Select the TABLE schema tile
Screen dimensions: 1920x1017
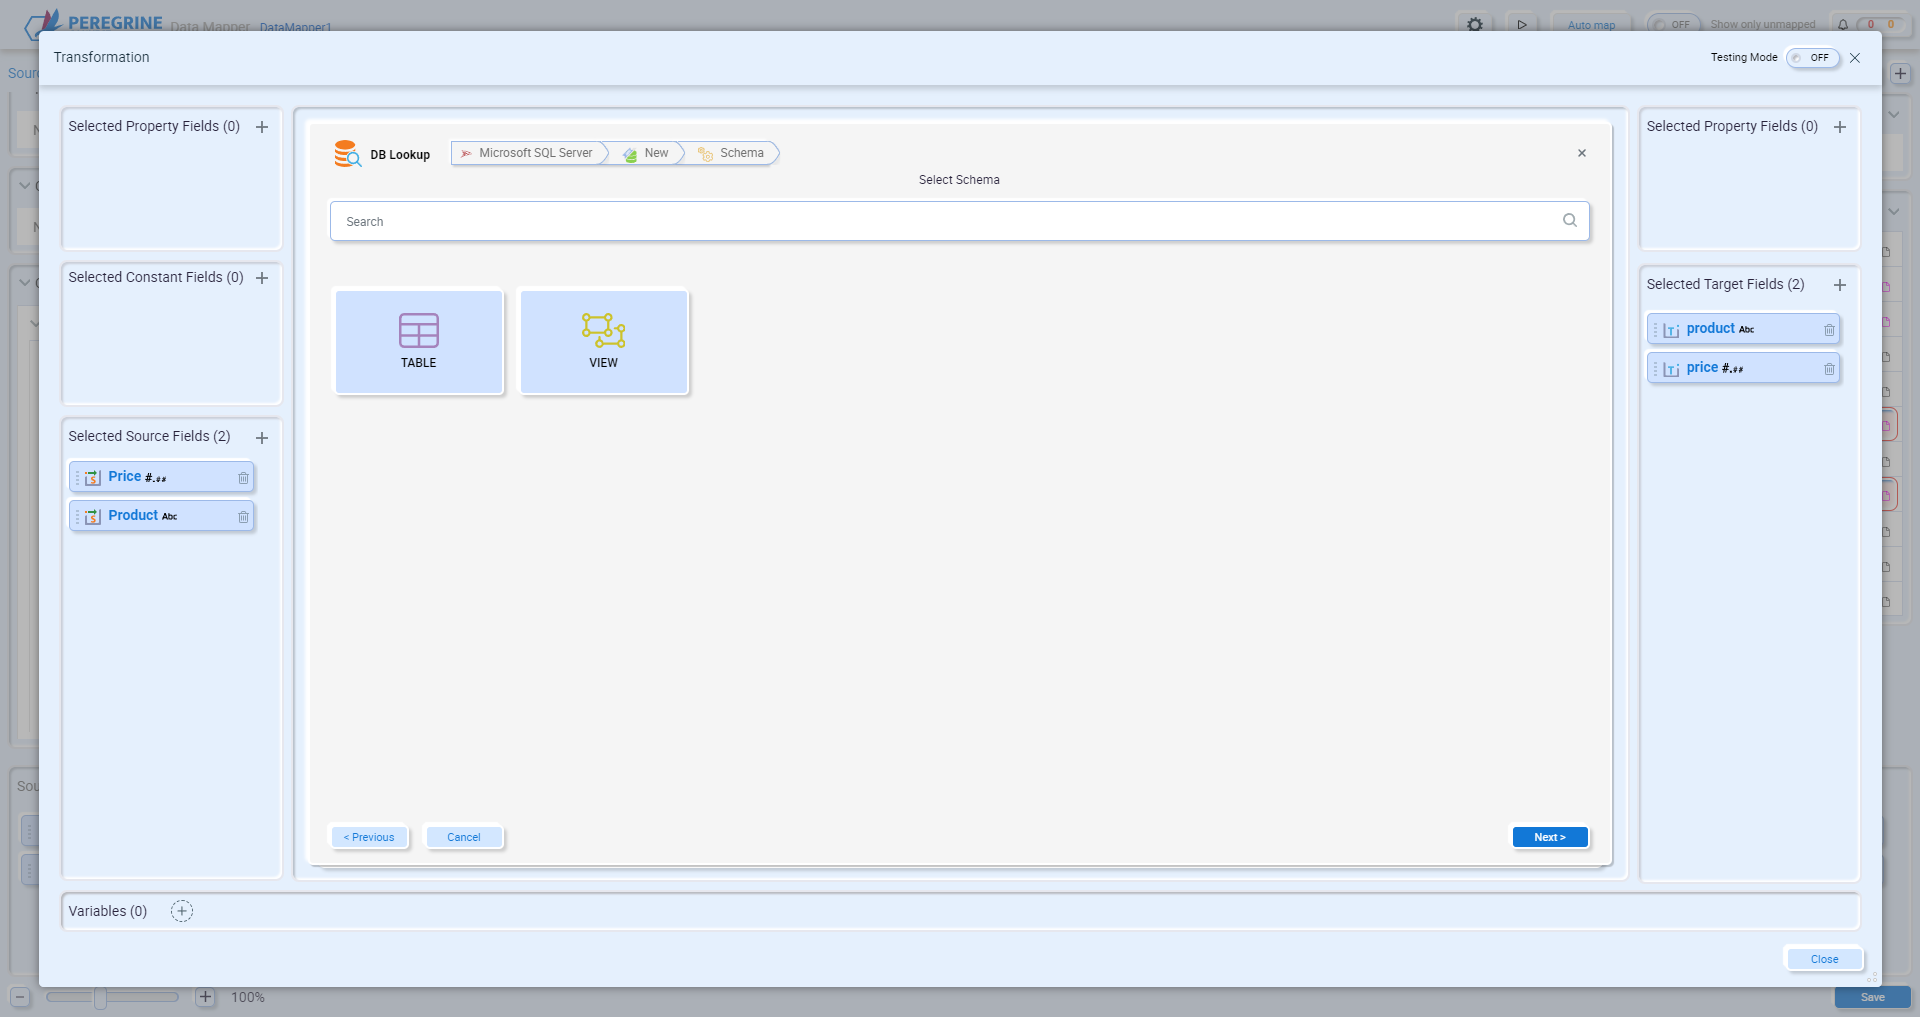pos(419,342)
